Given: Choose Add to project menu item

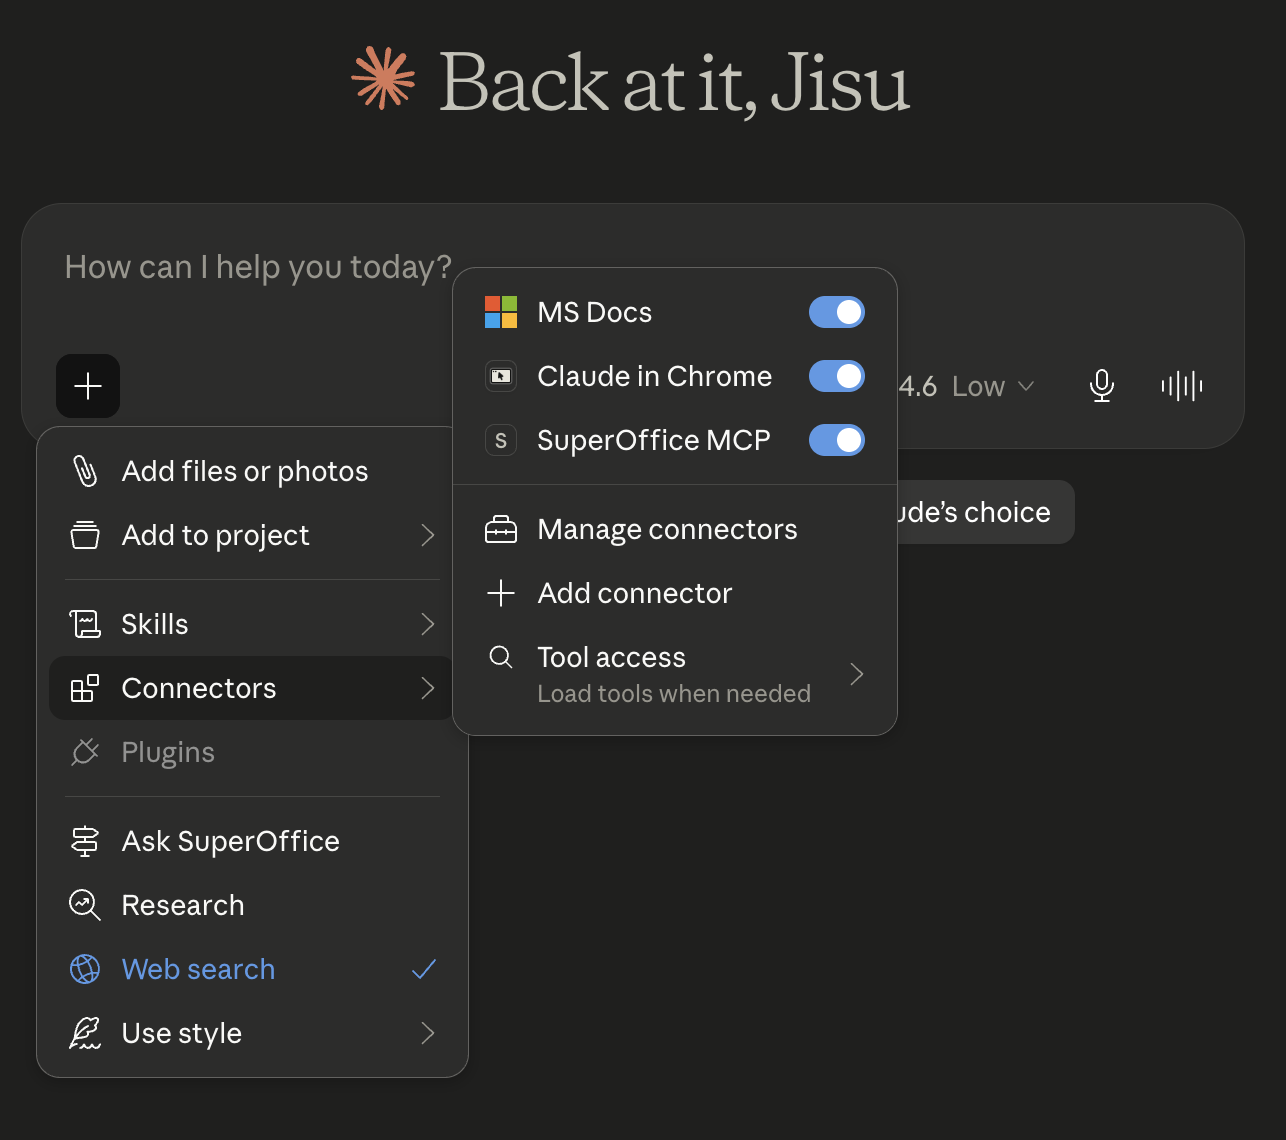Looking at the screenshot, I should point(252,535).
